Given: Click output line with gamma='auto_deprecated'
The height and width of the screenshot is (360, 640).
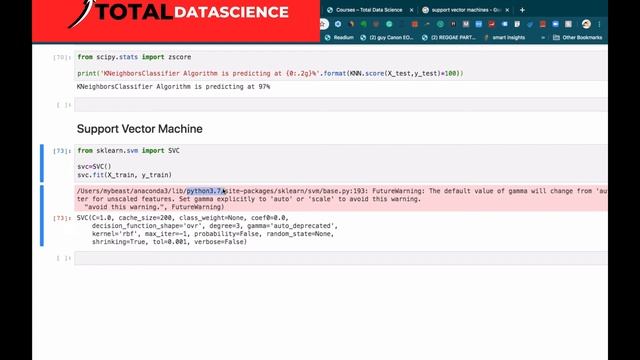Looking at the screenshot, I should pos(215,226).
